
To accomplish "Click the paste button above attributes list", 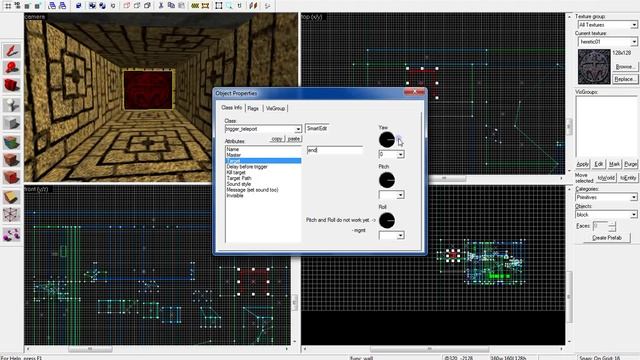I will pyautogui.click(x=293, y=139).
